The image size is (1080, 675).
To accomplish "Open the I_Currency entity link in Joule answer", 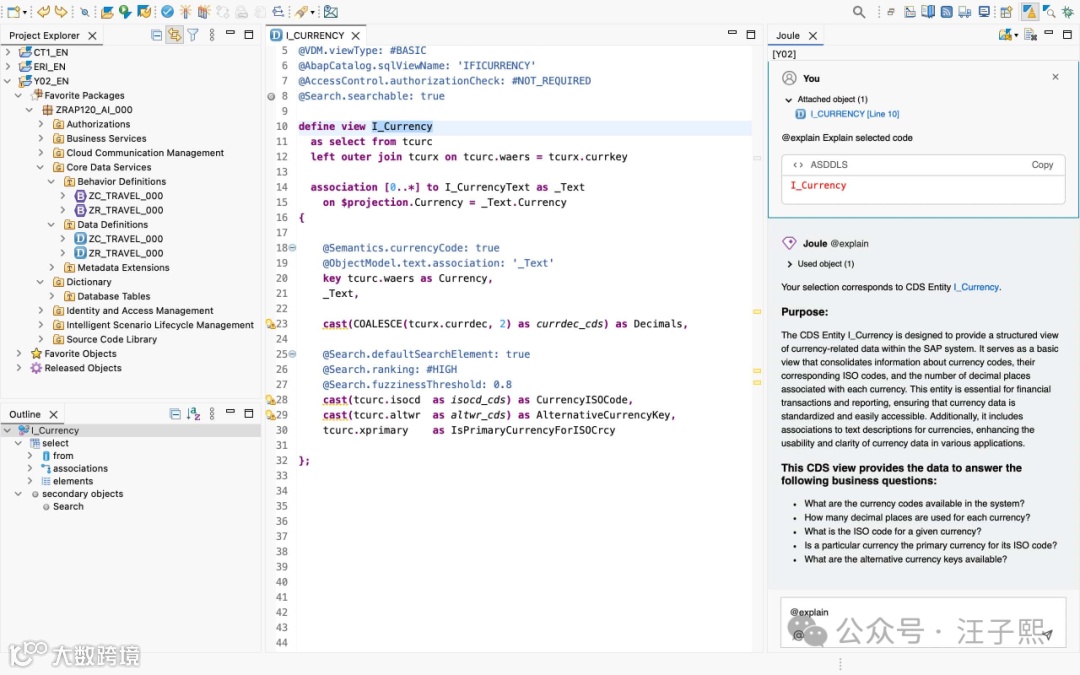I will 976,287.
